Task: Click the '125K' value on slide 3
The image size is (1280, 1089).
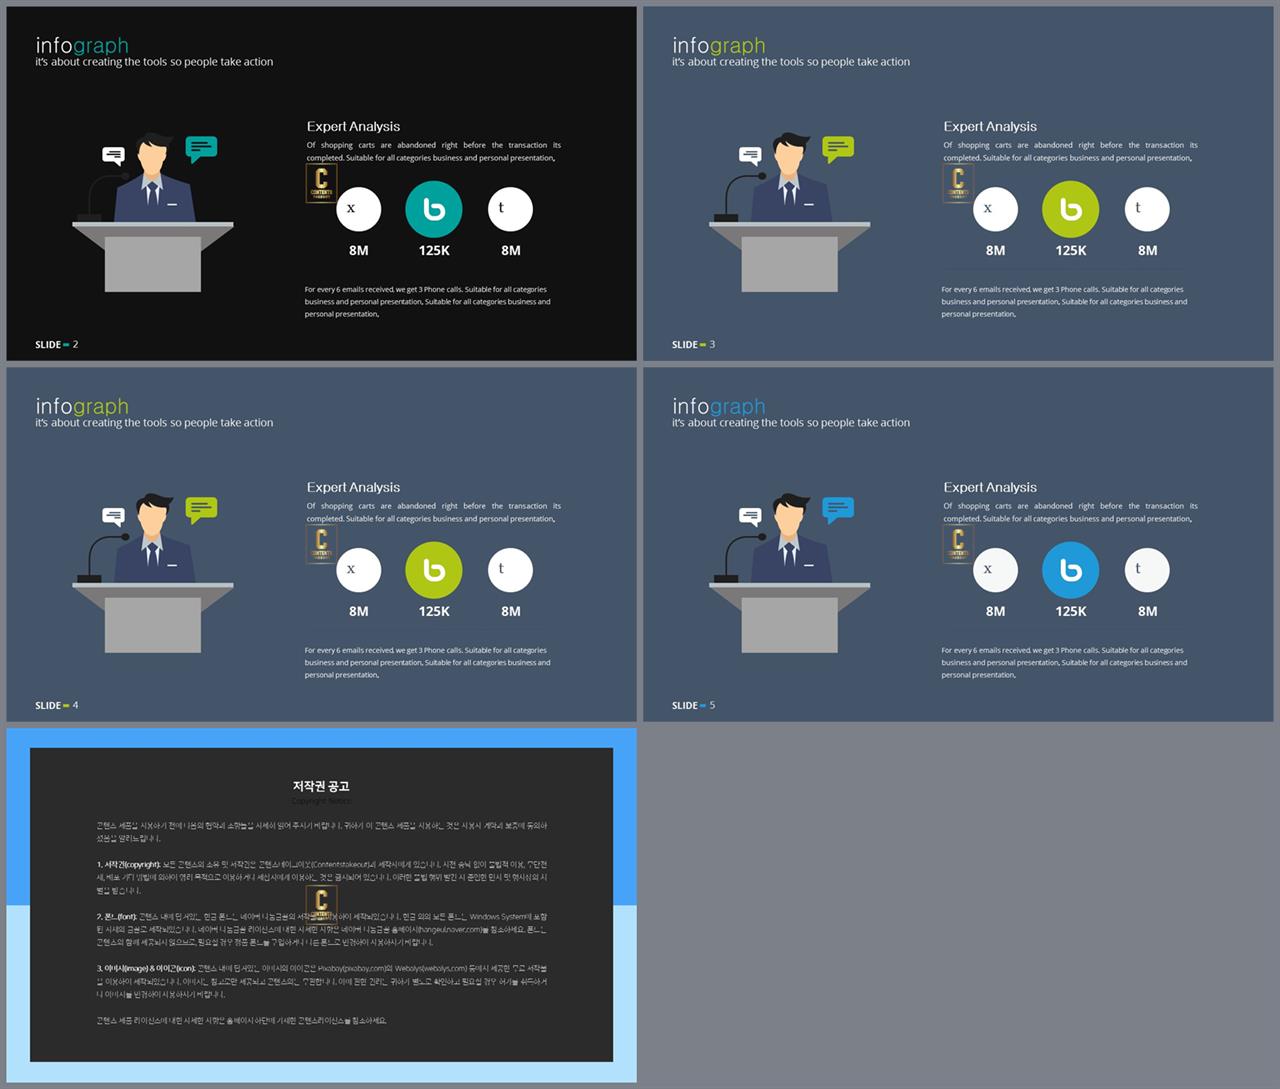Action: click(x=1071, y=250)
